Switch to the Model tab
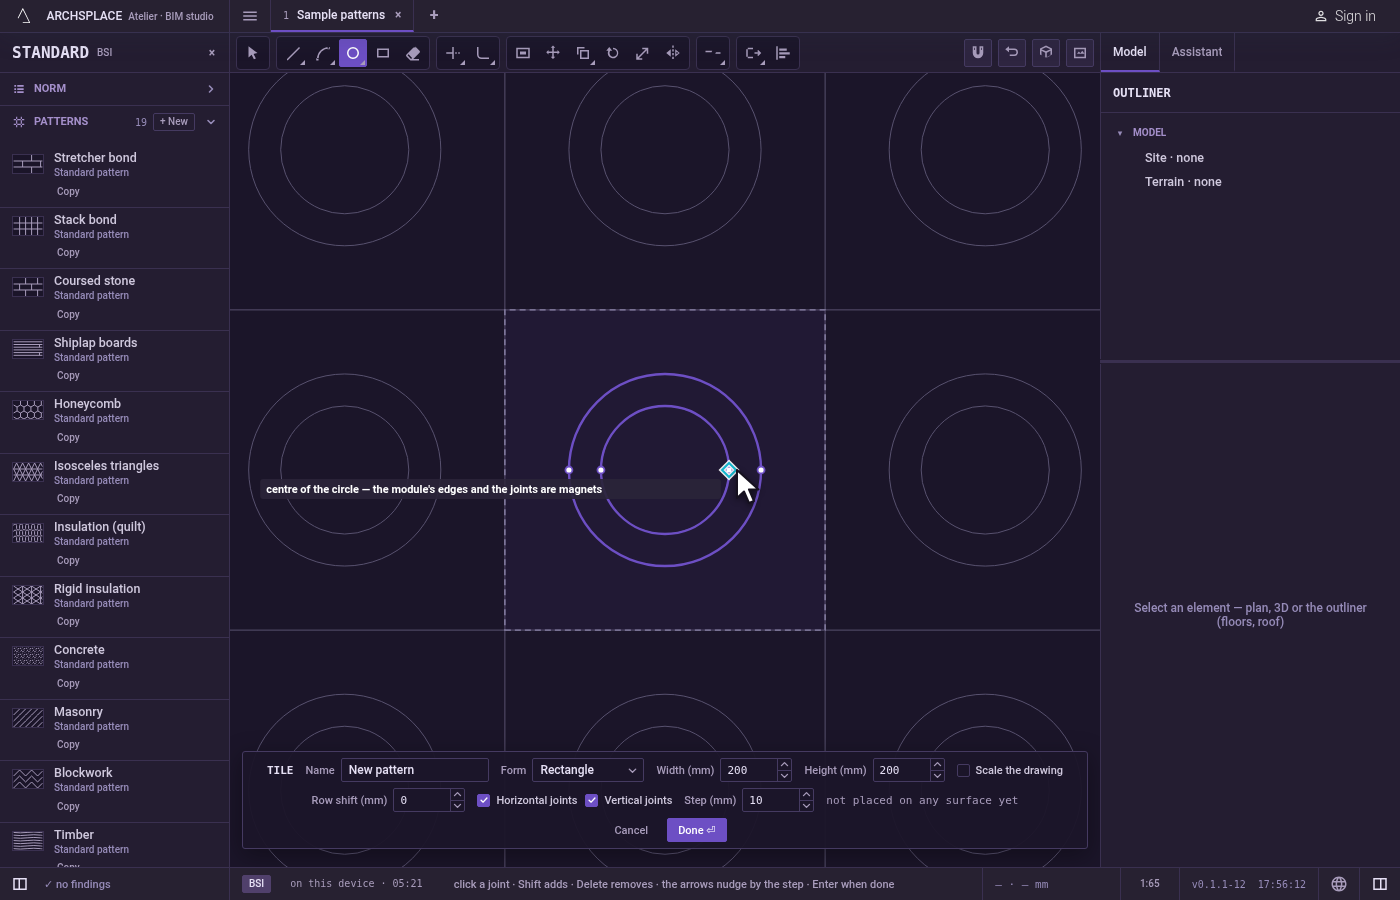The image size is (1400, 900). coord(1130,52)
